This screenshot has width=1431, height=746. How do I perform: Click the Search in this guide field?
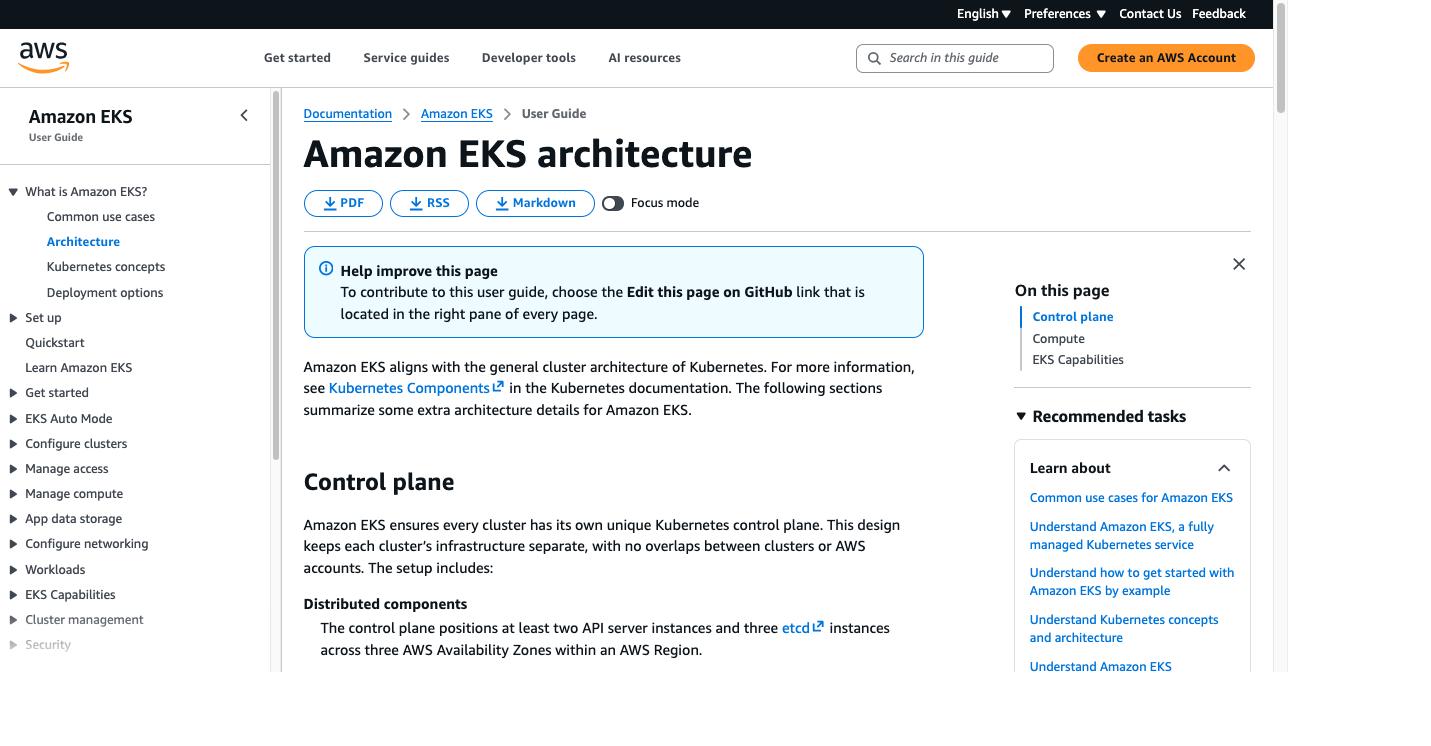click(955, 58)
